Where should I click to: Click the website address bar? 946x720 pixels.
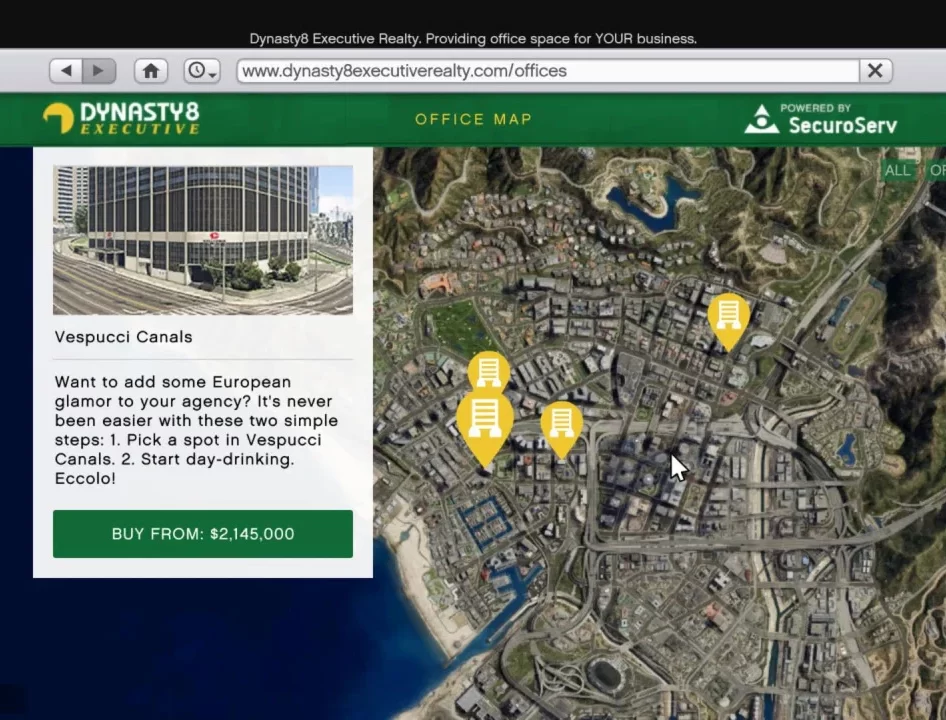[548, 71]
